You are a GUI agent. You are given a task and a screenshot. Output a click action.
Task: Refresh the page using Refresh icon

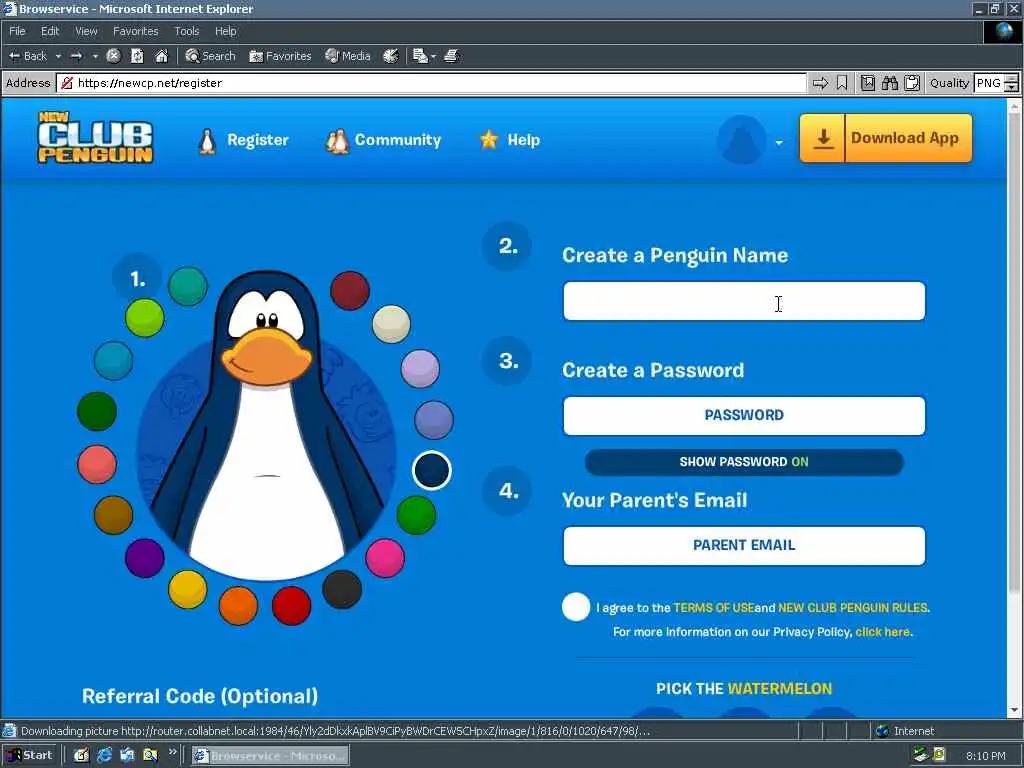pos(137,56)
